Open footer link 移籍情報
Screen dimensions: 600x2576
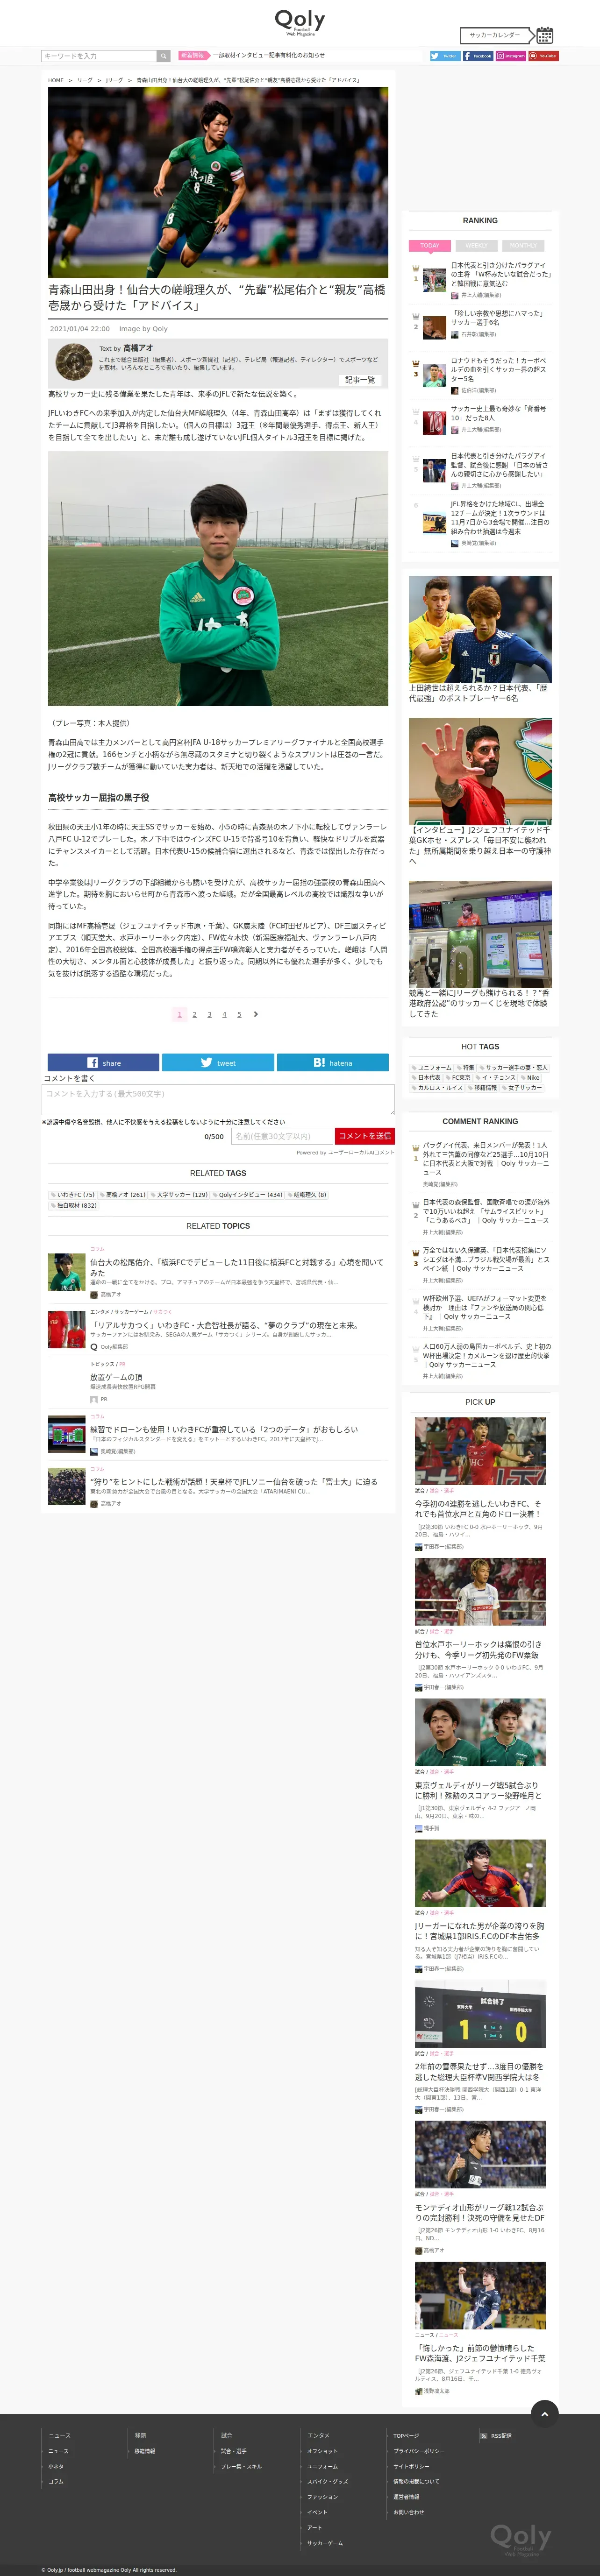click(x=145, y=2451)
